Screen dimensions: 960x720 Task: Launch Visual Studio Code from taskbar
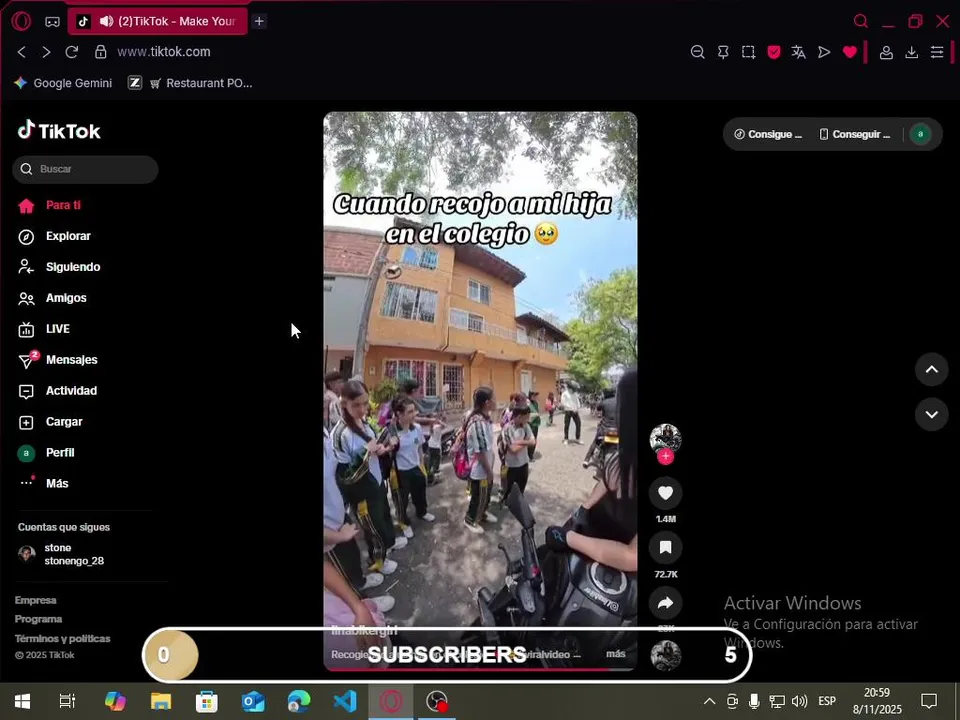(x=345, y=701)
